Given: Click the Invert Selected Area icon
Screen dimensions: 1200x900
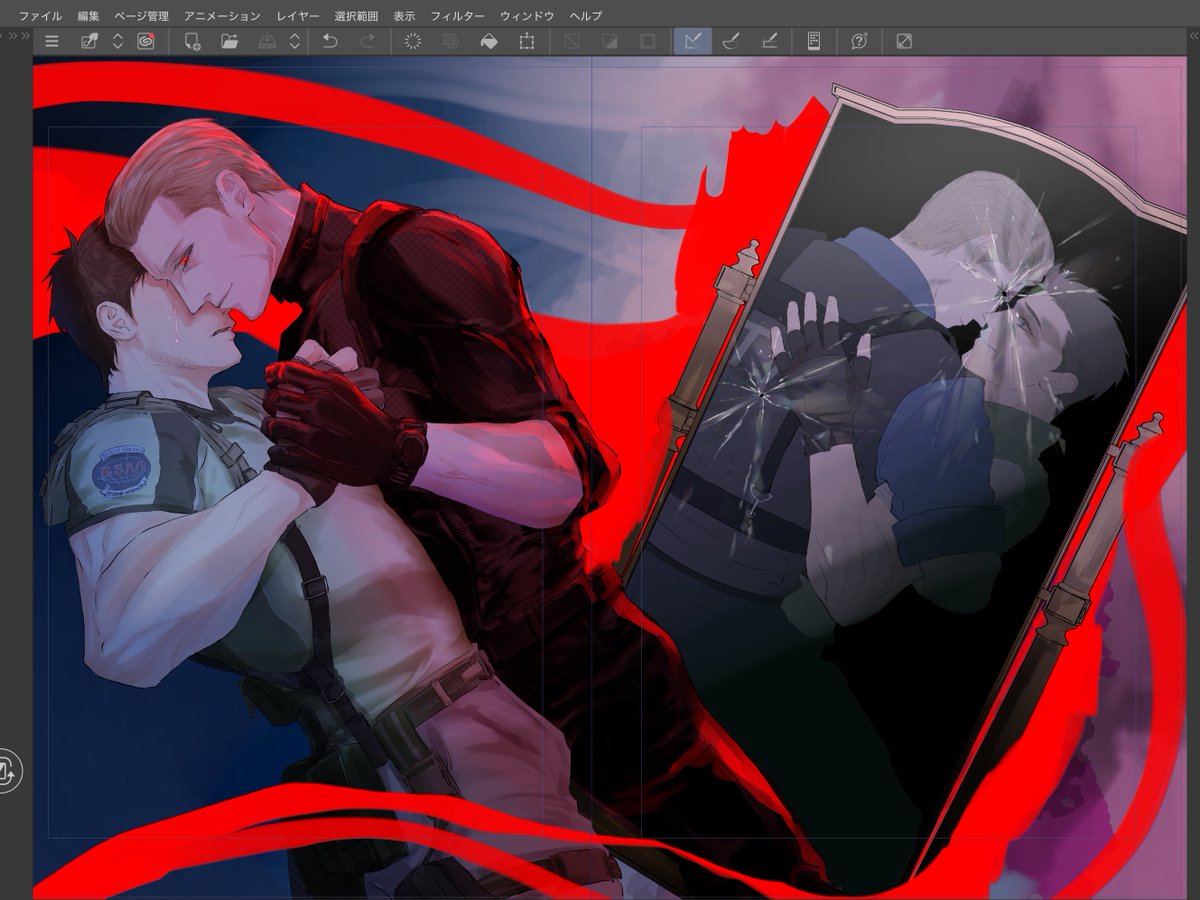Looking at the screenshot, I should point(610,41).
